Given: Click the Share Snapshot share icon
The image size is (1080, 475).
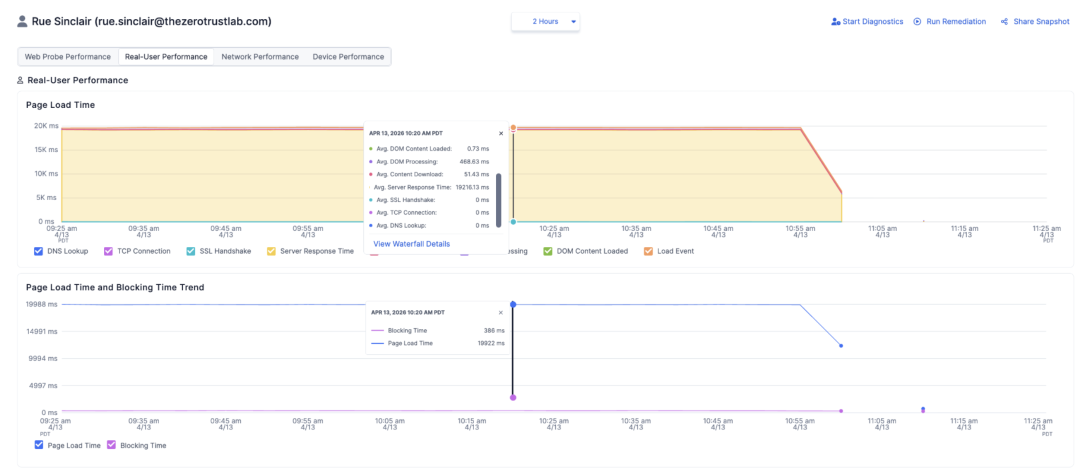Looking at the screenshot, I should 1003,21.
